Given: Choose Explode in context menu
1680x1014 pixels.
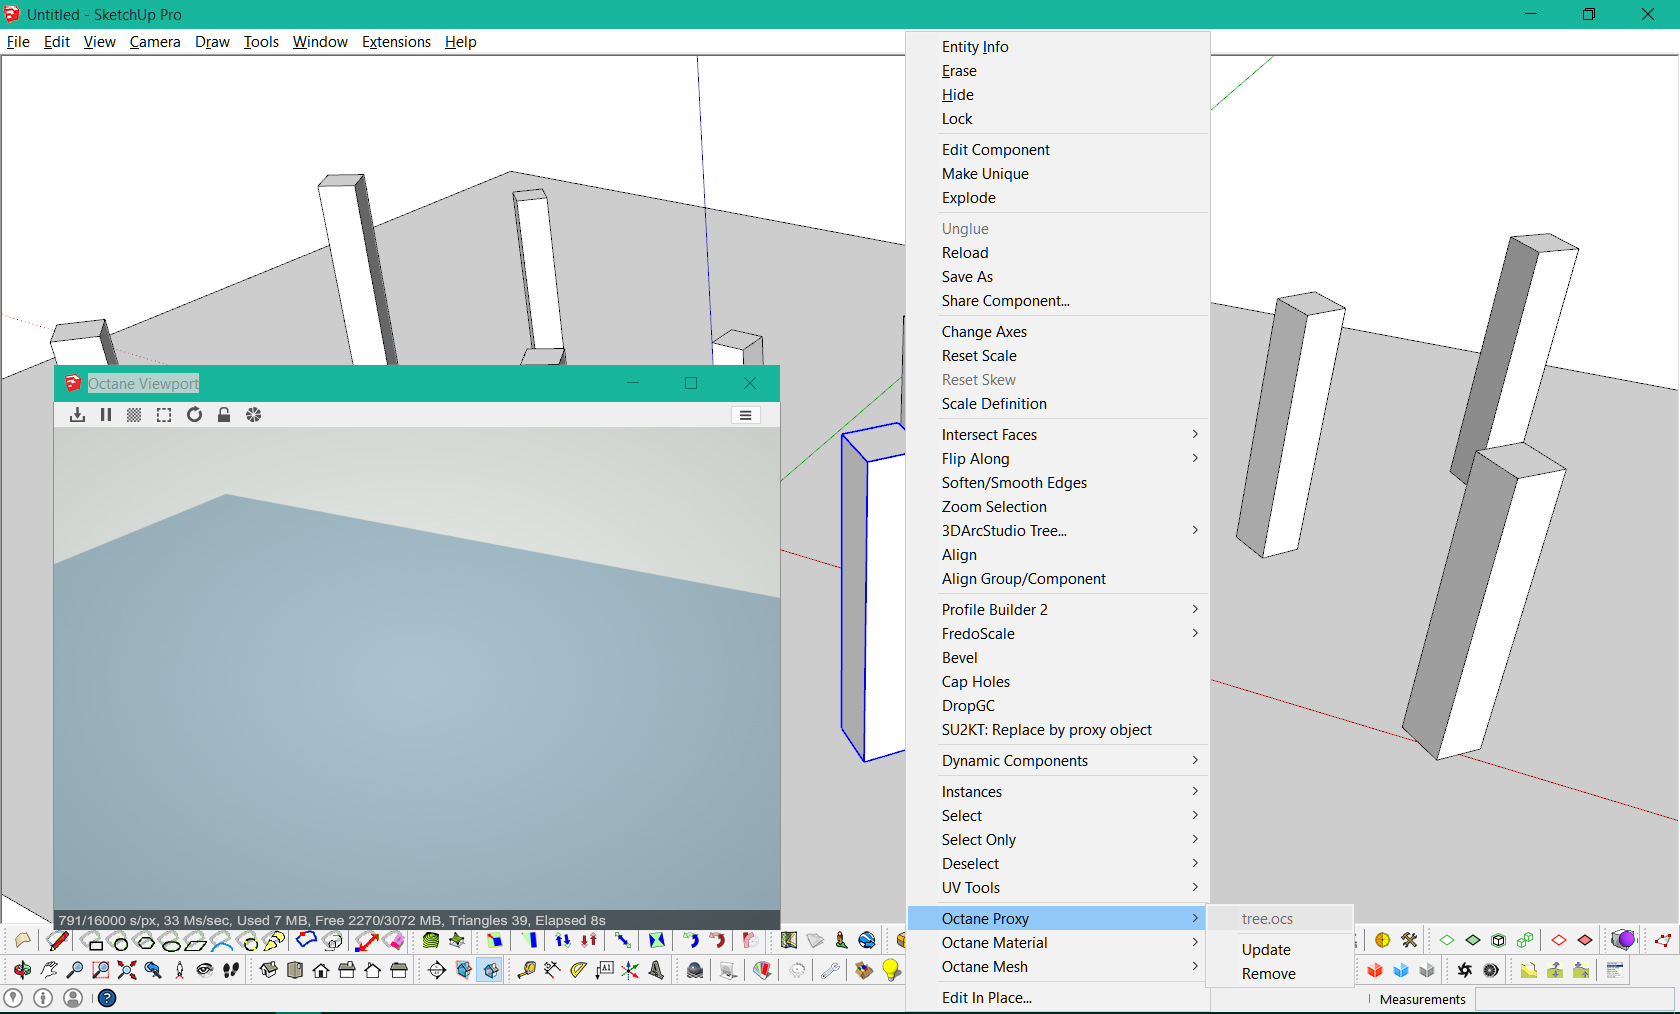Looking at the screenshot, I should (x=1058, y=198).
